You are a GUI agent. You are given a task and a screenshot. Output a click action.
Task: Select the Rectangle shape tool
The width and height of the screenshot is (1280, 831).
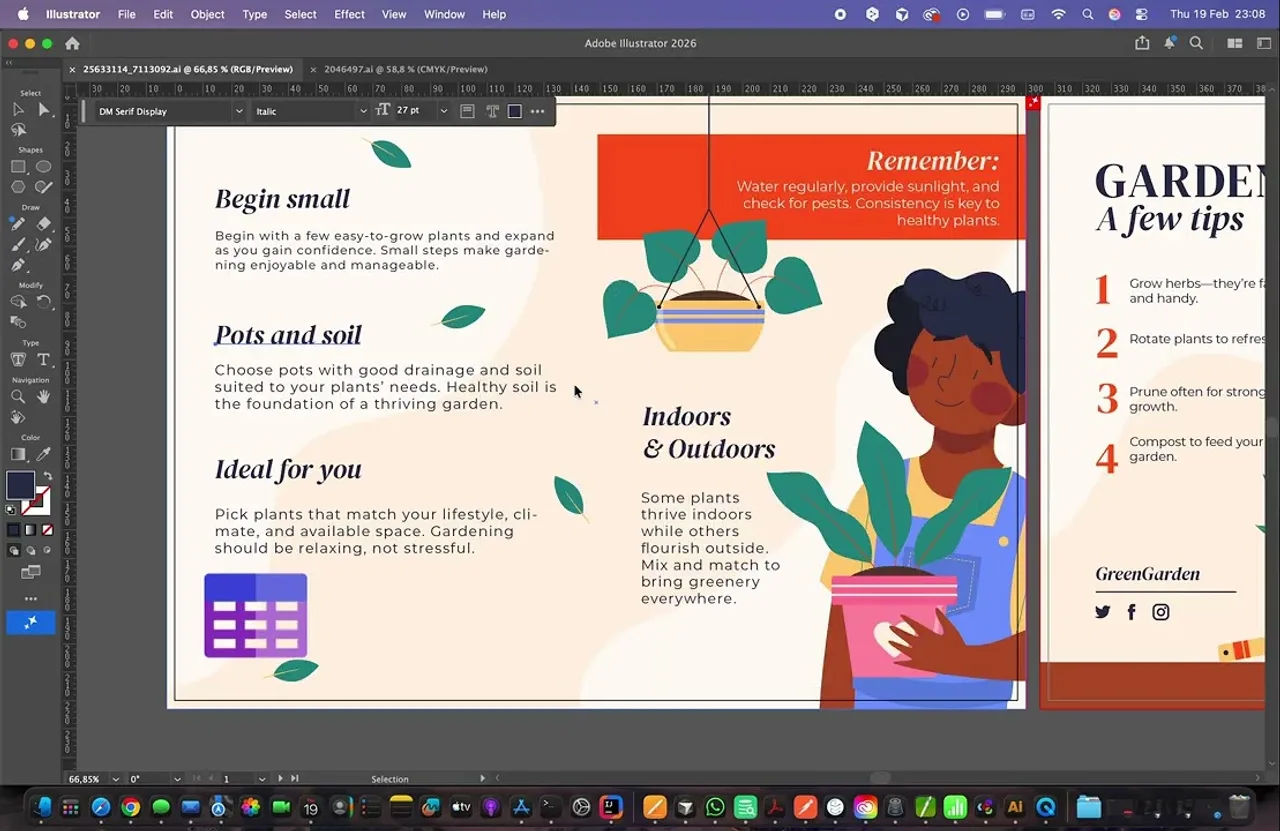[x=18, y=167]
